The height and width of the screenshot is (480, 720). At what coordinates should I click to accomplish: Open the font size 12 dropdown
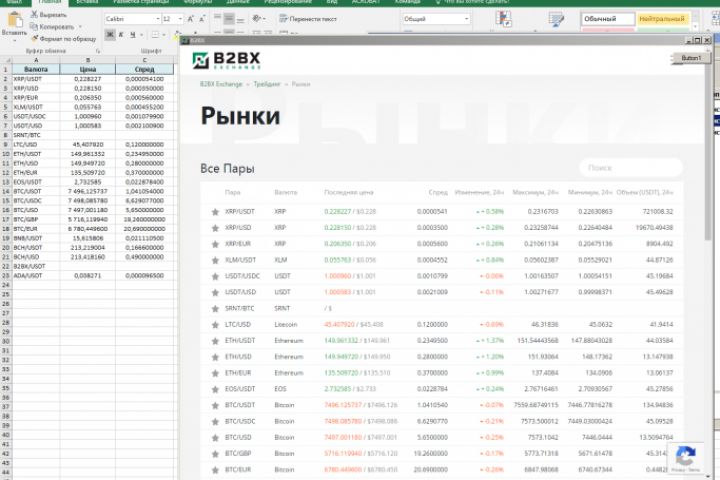point(180,19)
